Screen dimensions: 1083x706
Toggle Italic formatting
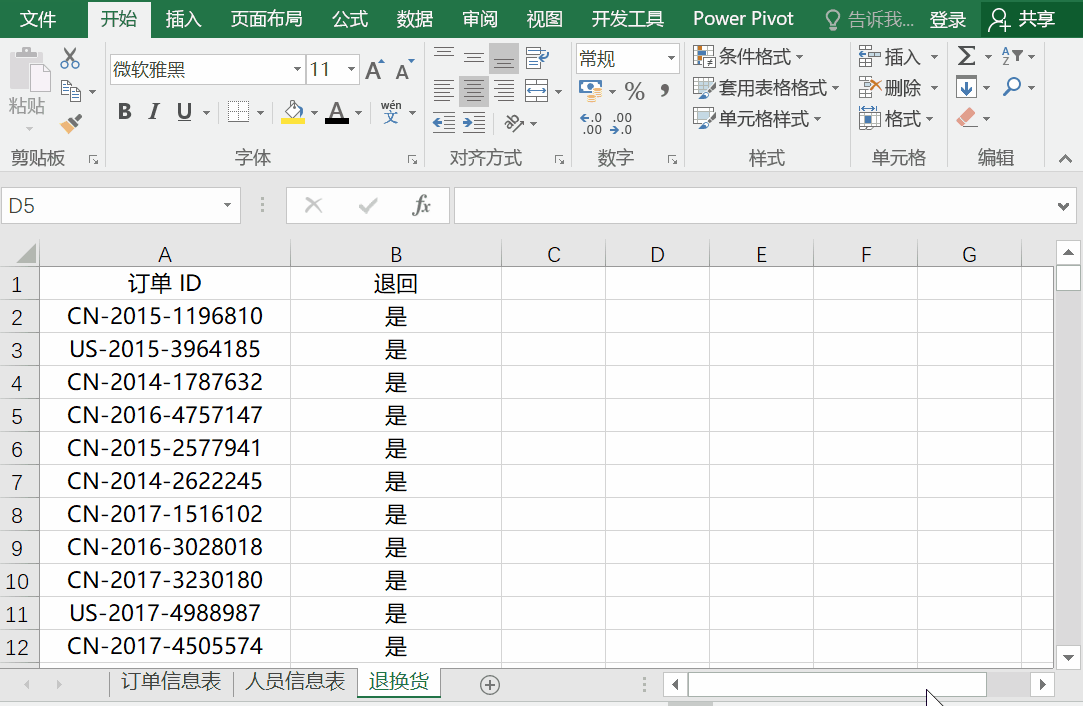click(154, 111)
